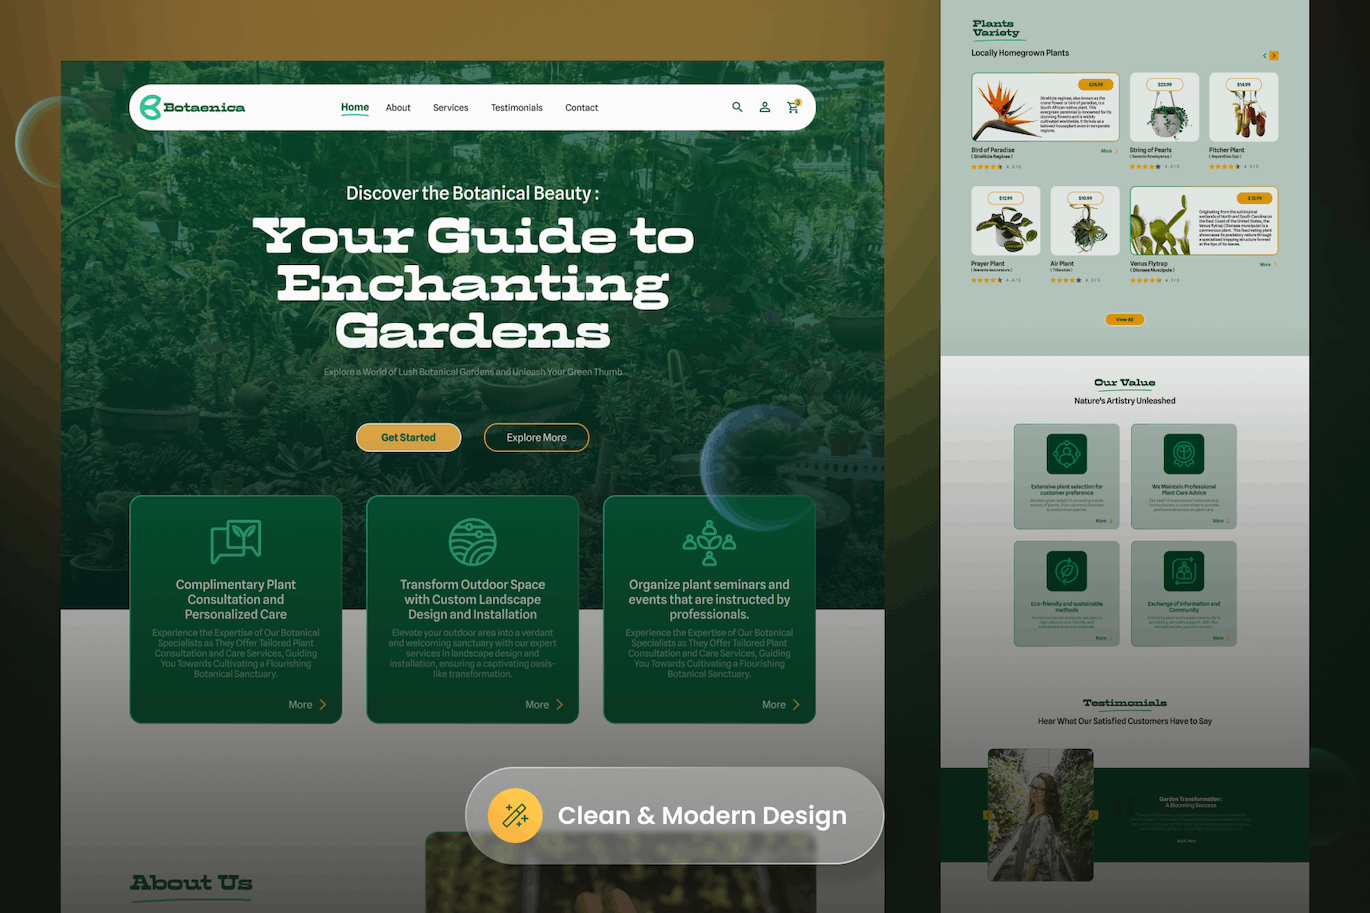This screenshot has height=913, width=1370.
Task: Go to next plants with orange arrow
Action: (x=1274, y=56)
